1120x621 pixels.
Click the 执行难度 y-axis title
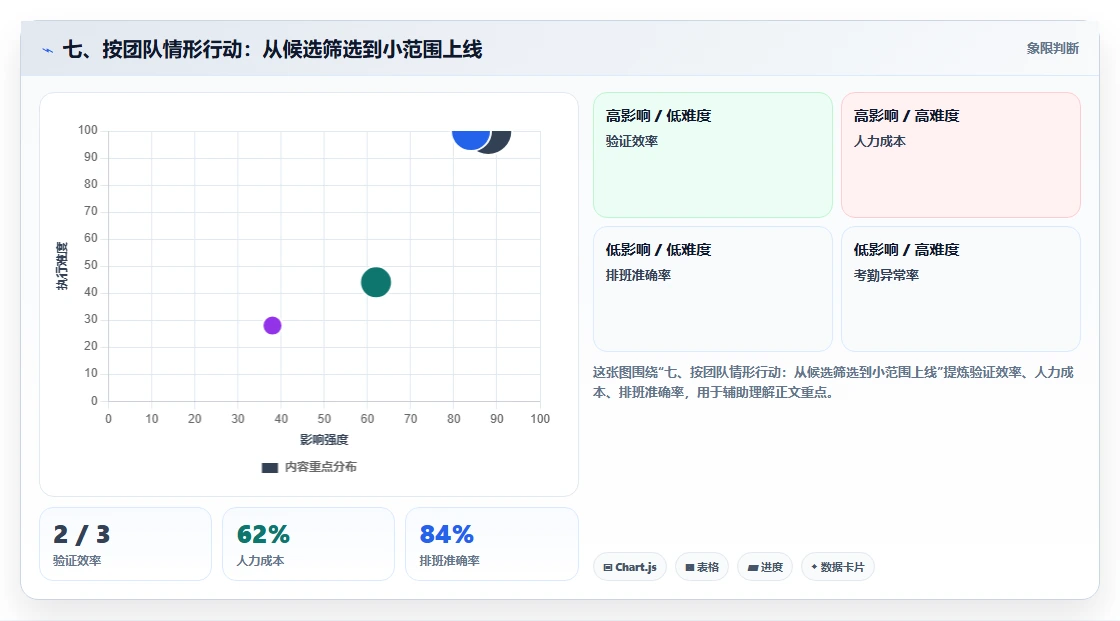point(62,266)
